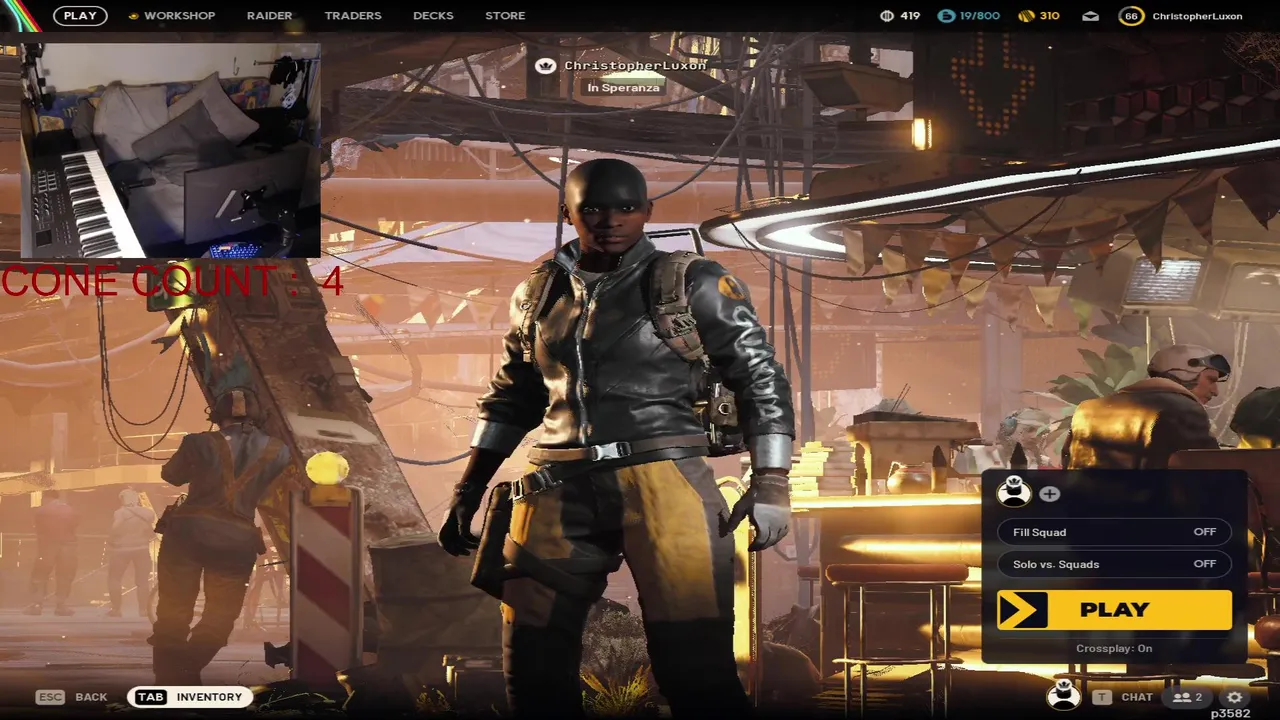Click the ESC key hint
The image size is (1280, 720).
(50, 697)
